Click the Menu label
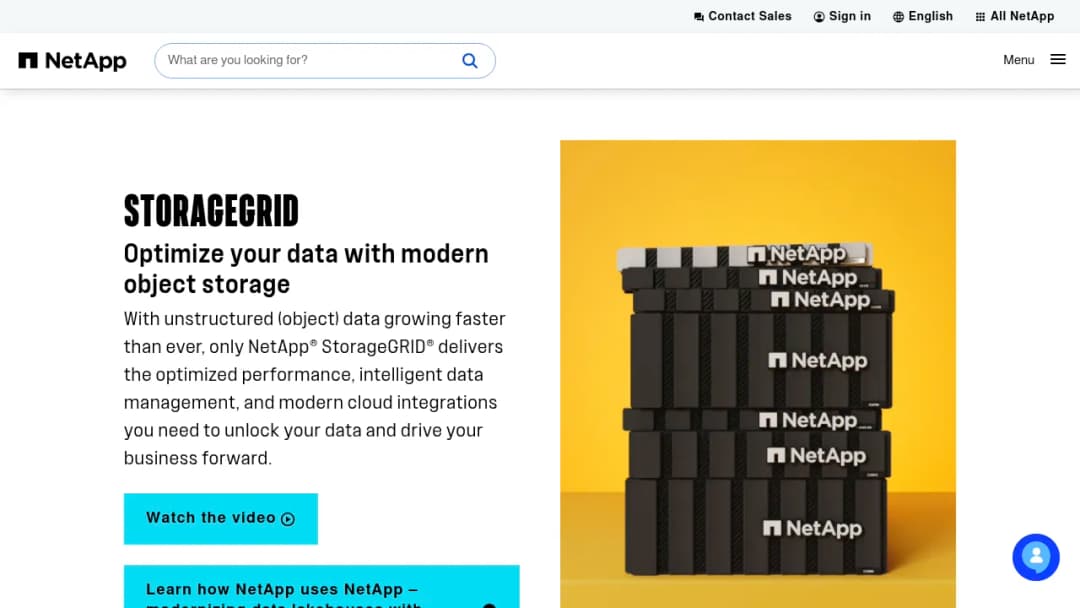Viewport: 1080px width, 608px height. 1018,60
